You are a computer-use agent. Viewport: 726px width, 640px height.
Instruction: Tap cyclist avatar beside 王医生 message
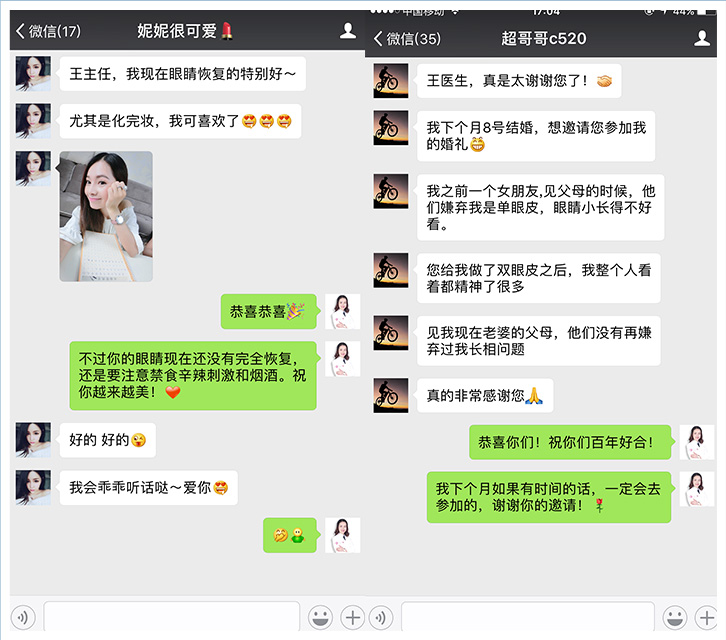(x=390, y=81)
